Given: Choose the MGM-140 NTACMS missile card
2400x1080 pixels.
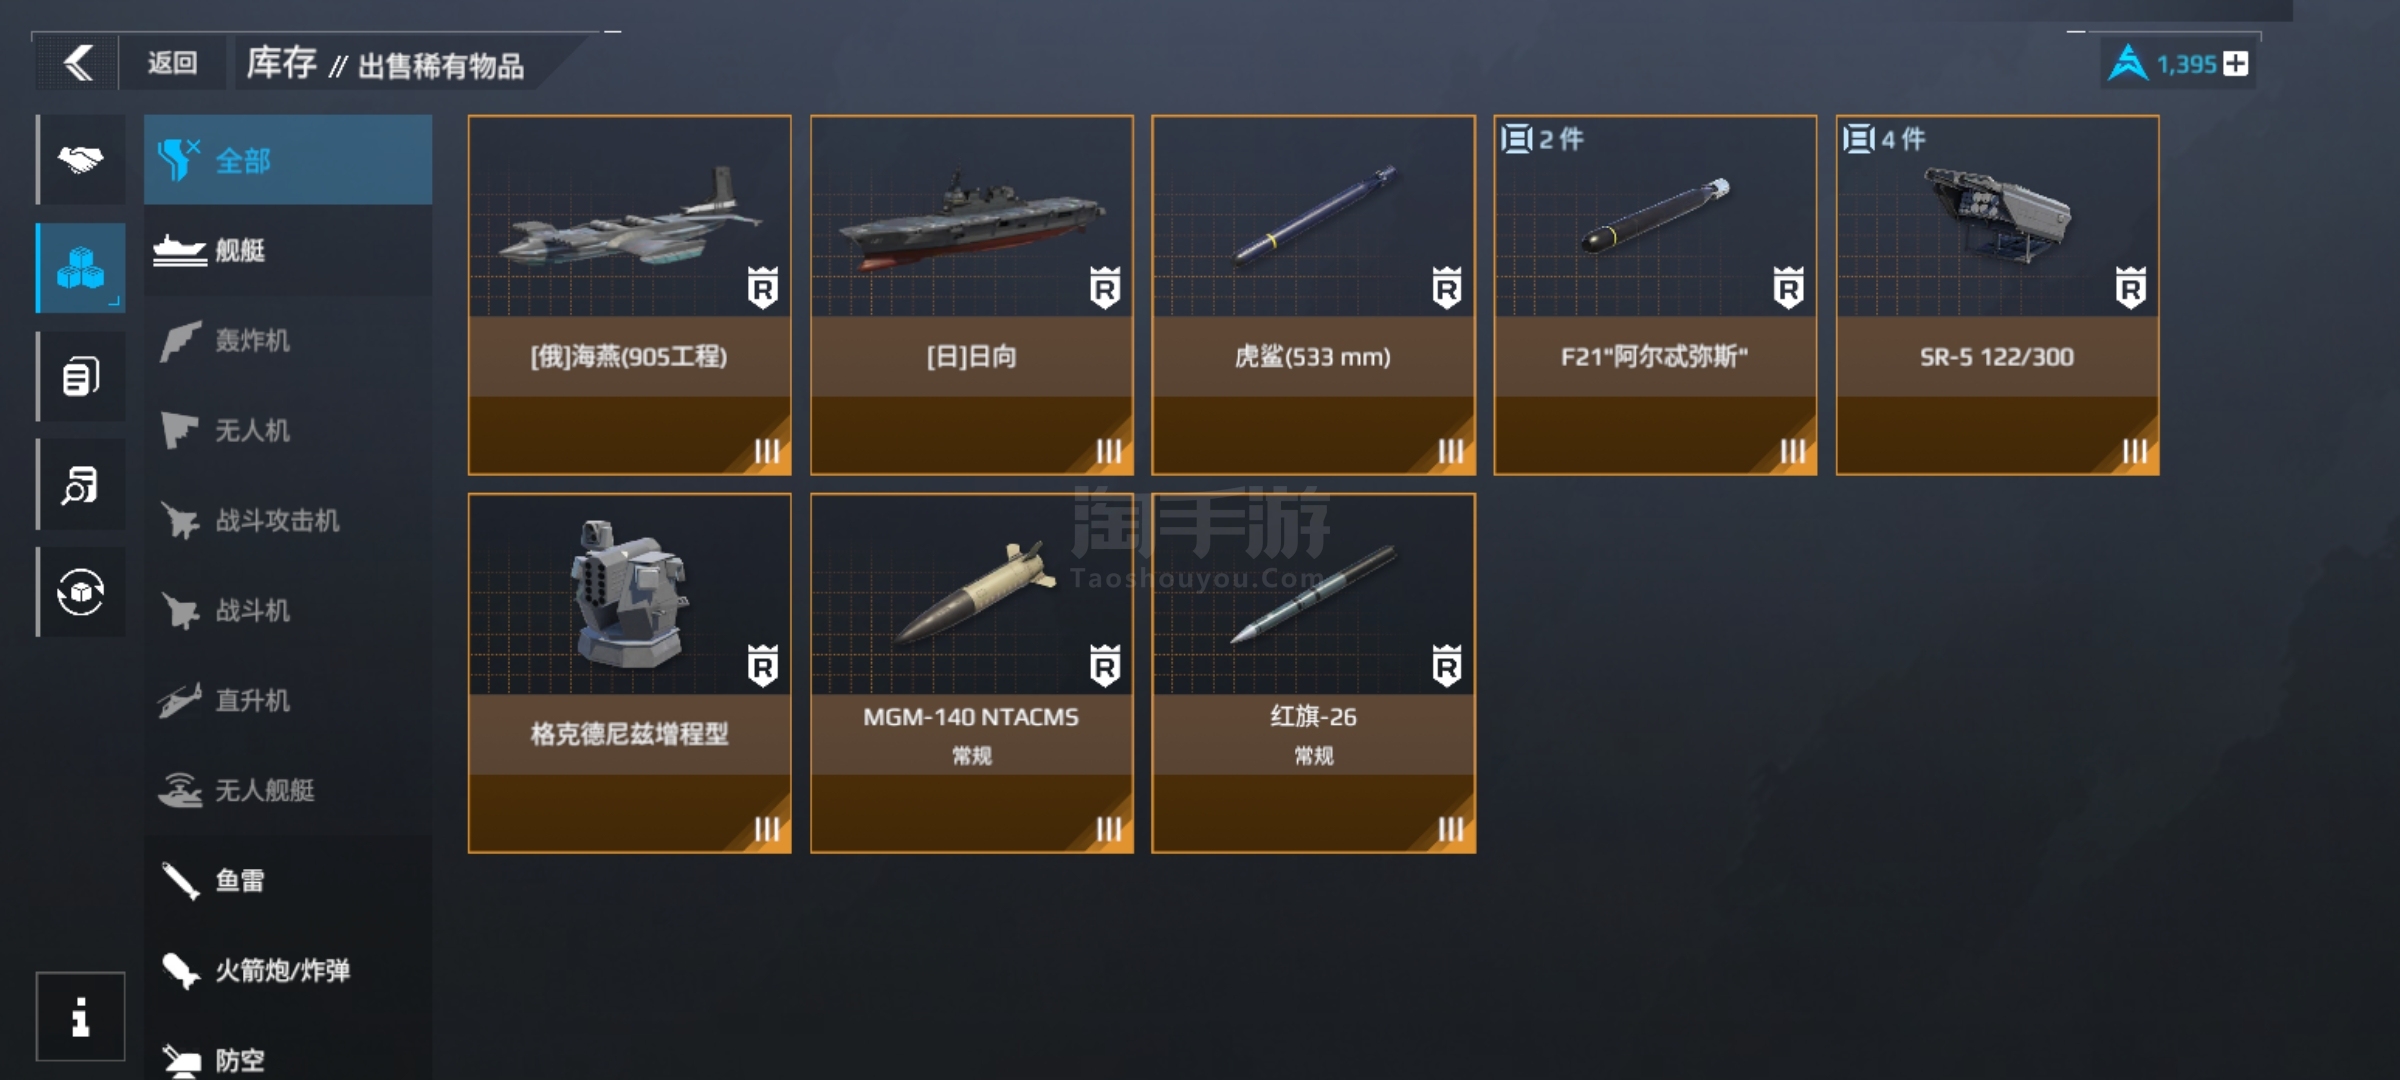Looking at the screenshot, I should pyautogui.click(x=972, y=673).
